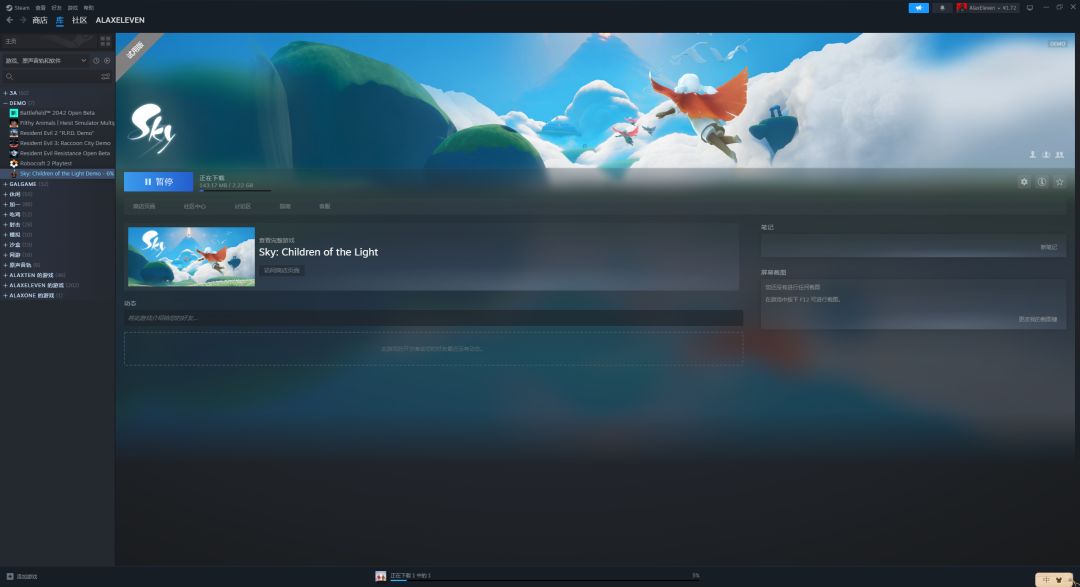
Task: Open the 社区 community tab
Action: point(79,20)
